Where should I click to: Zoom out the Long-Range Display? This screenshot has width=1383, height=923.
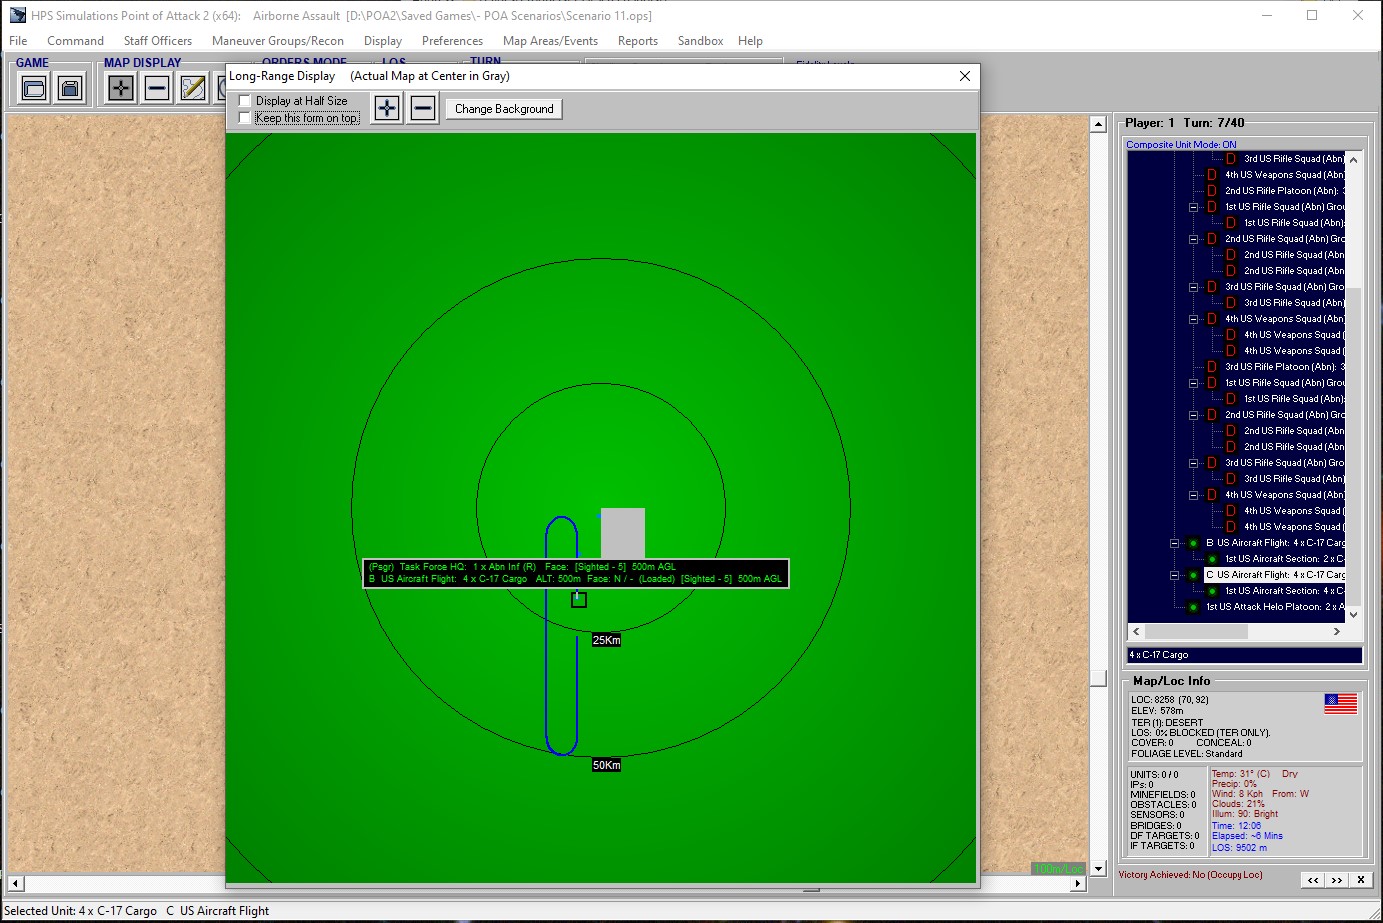423,108
